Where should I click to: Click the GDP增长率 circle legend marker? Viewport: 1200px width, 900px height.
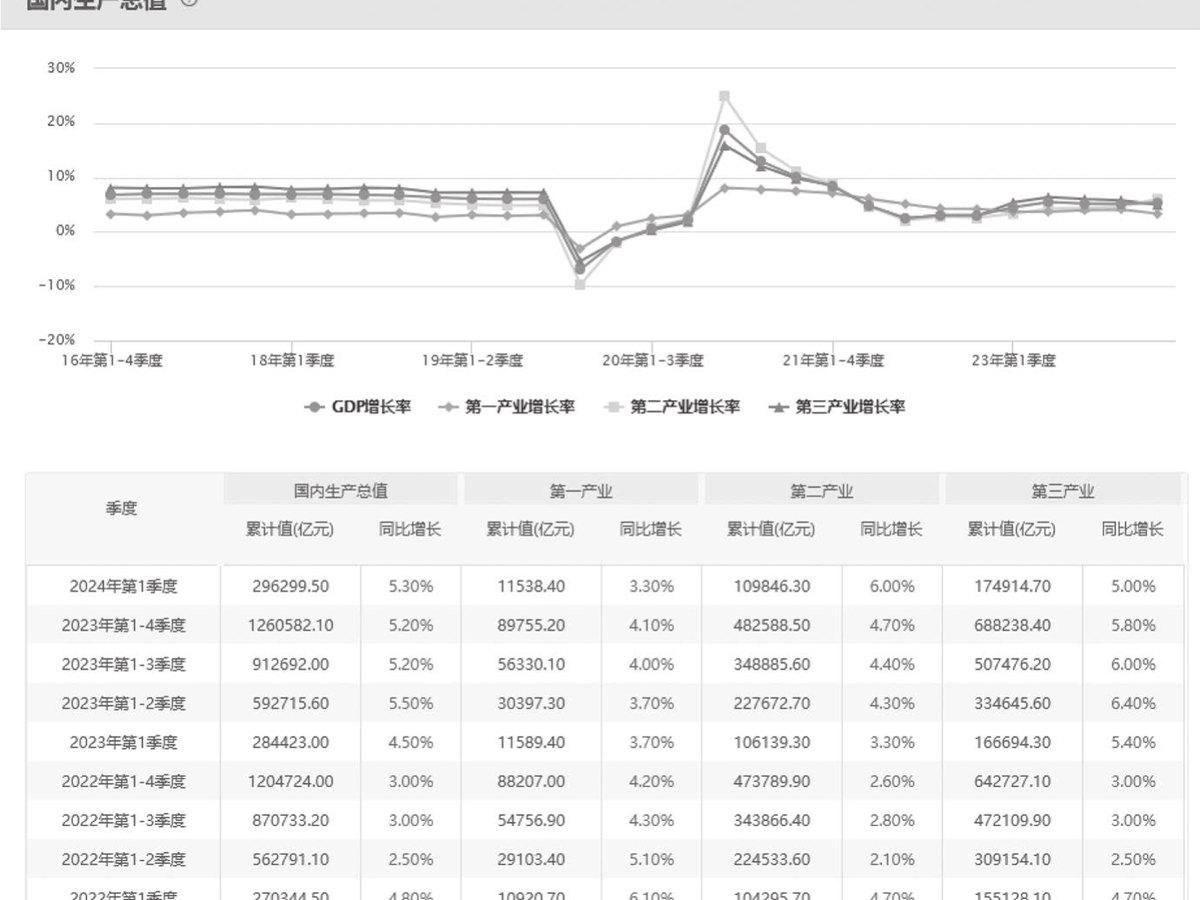click(315, 407)
